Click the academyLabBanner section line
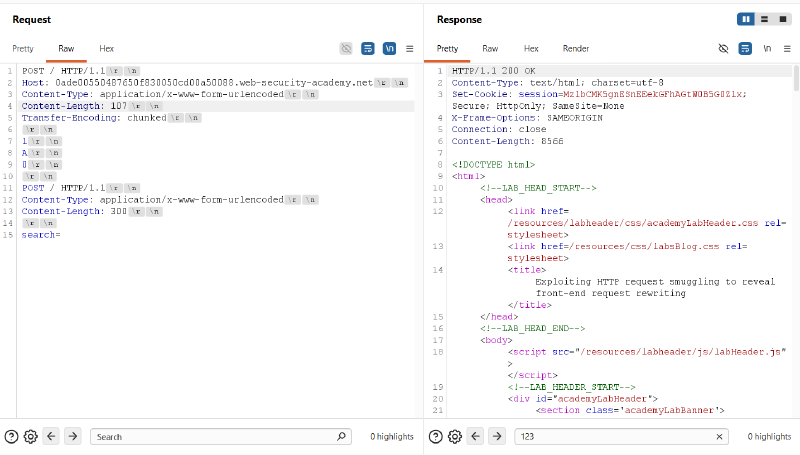 tap(630, 410)
